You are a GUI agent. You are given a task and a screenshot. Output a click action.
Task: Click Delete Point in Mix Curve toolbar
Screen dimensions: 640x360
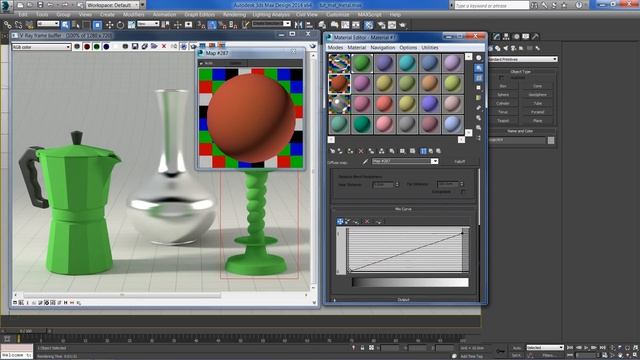(367, 221)
